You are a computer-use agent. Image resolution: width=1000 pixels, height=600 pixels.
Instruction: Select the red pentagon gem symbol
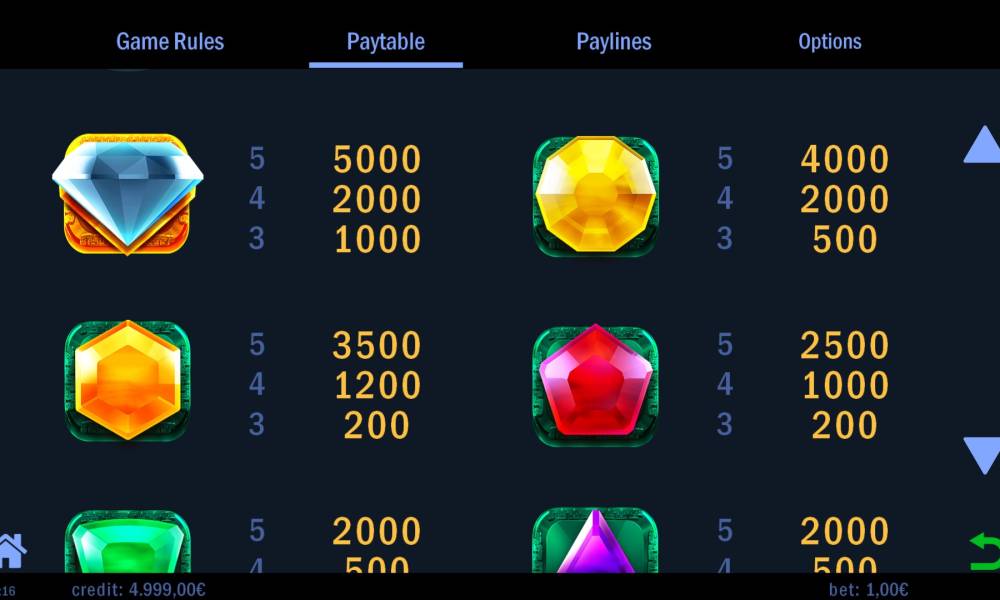[x=595, y=384]
